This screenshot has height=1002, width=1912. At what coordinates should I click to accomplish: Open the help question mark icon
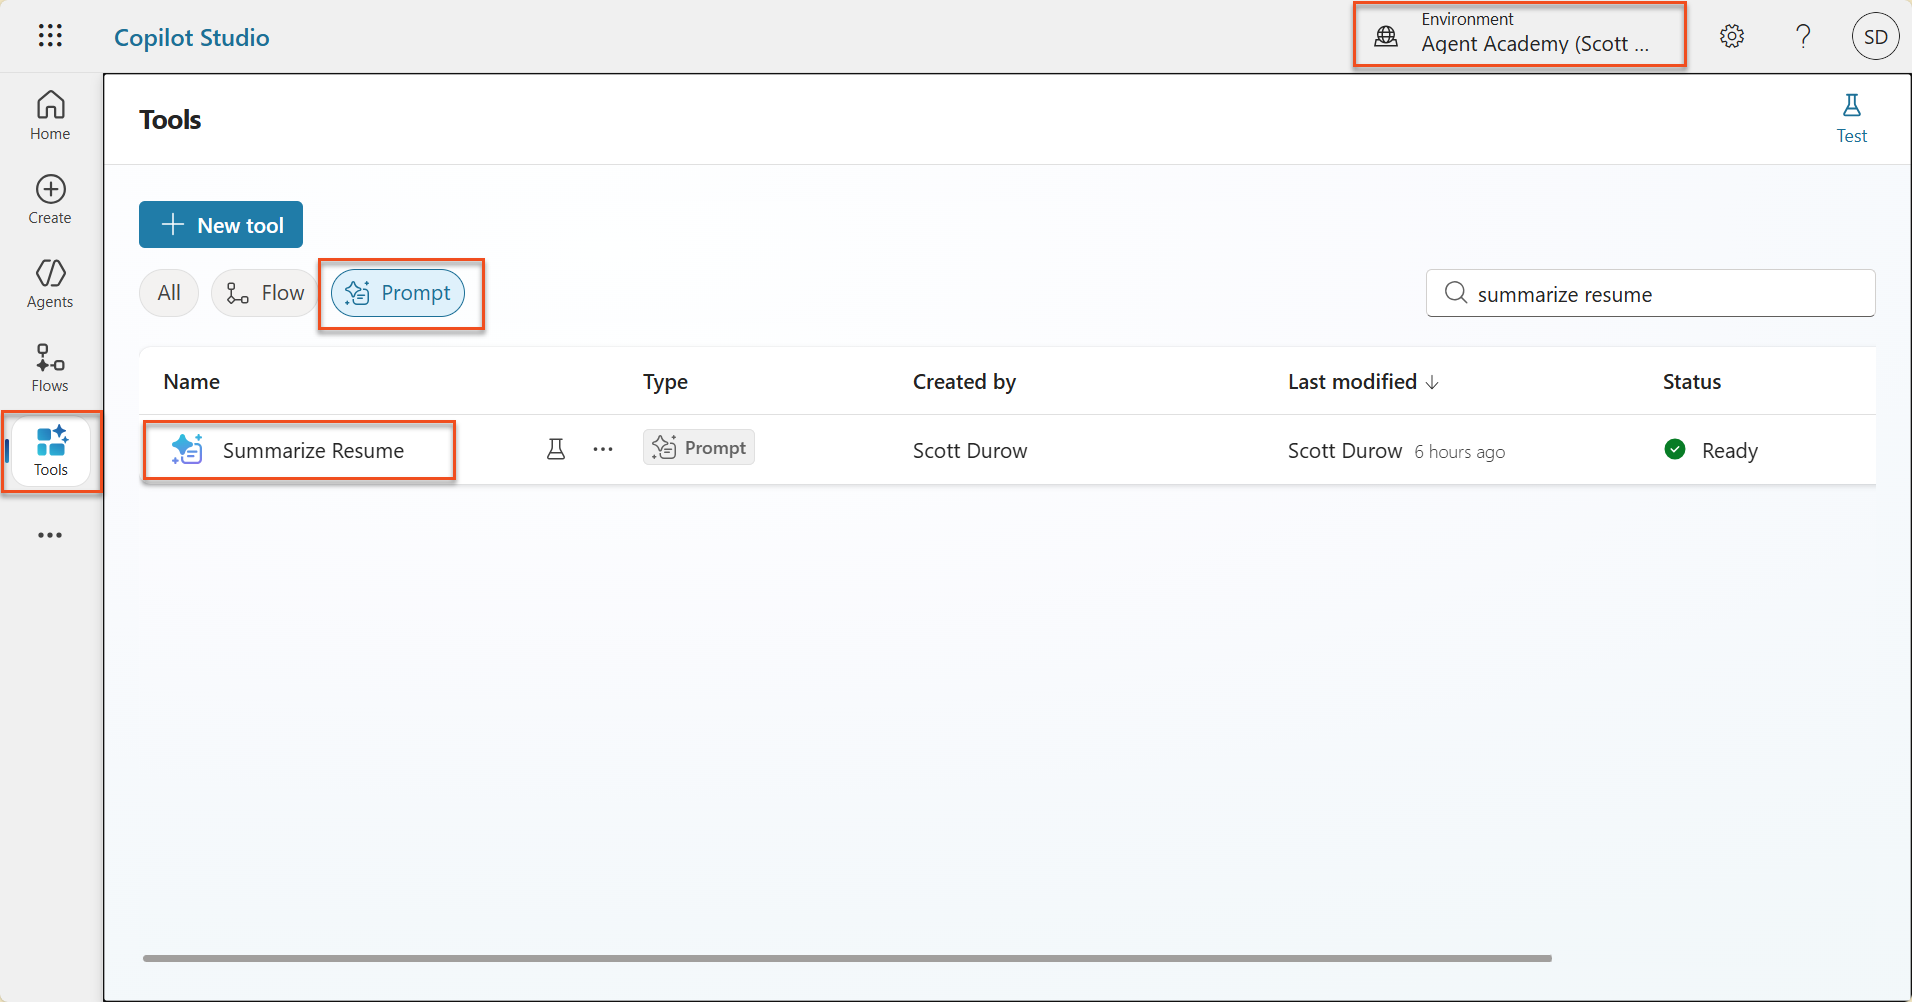(x=1803, y=37)
